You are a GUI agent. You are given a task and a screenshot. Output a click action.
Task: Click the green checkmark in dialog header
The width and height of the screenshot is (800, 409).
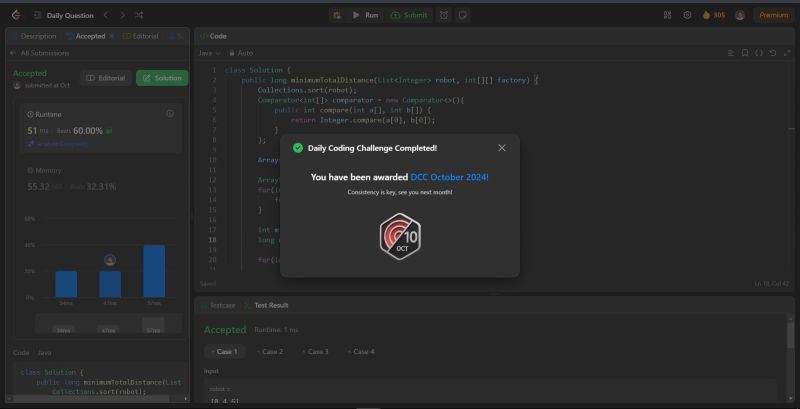coord(298,148)
